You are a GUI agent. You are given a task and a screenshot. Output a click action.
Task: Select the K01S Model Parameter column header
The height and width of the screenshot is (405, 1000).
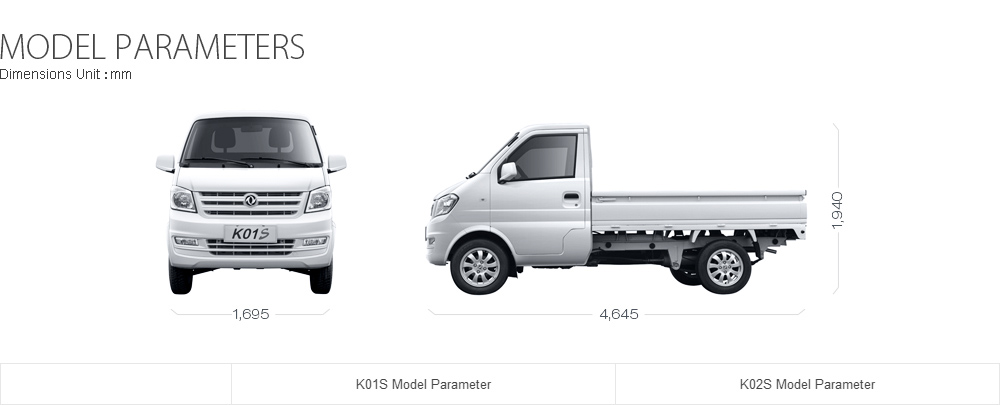point(423,385)
